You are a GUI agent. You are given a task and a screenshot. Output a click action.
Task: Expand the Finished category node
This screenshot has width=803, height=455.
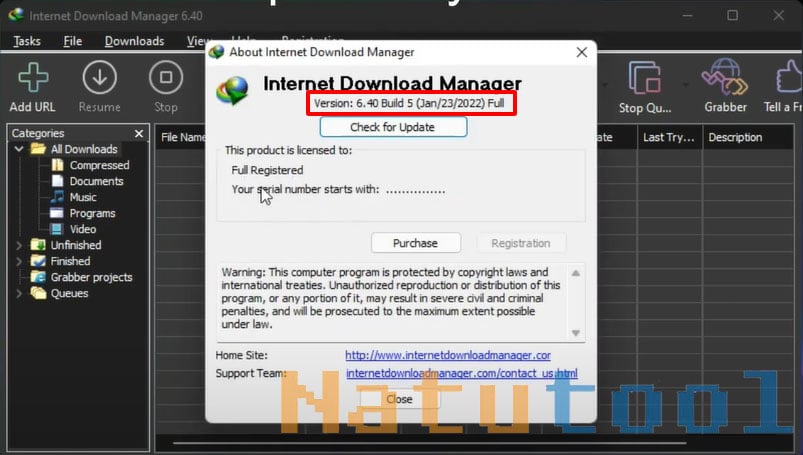pos(19,261)
